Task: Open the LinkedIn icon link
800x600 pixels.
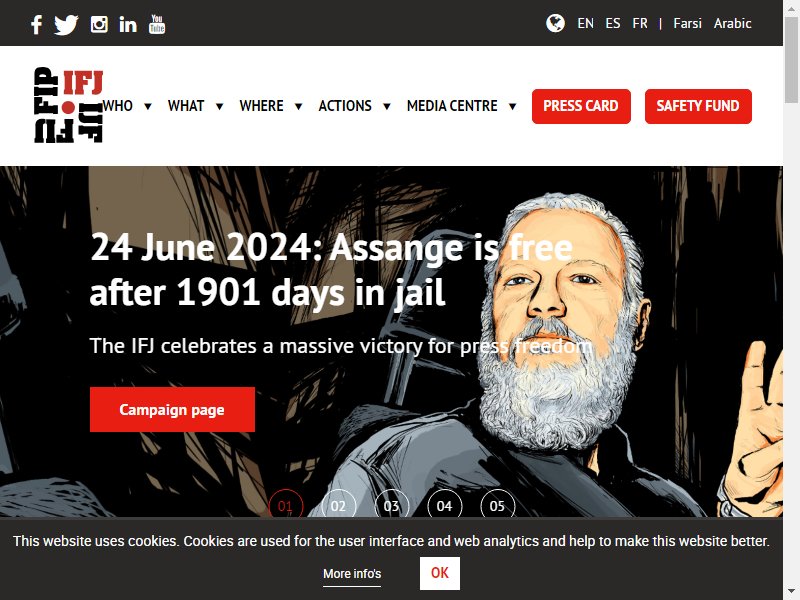Action: click(128, 24)
